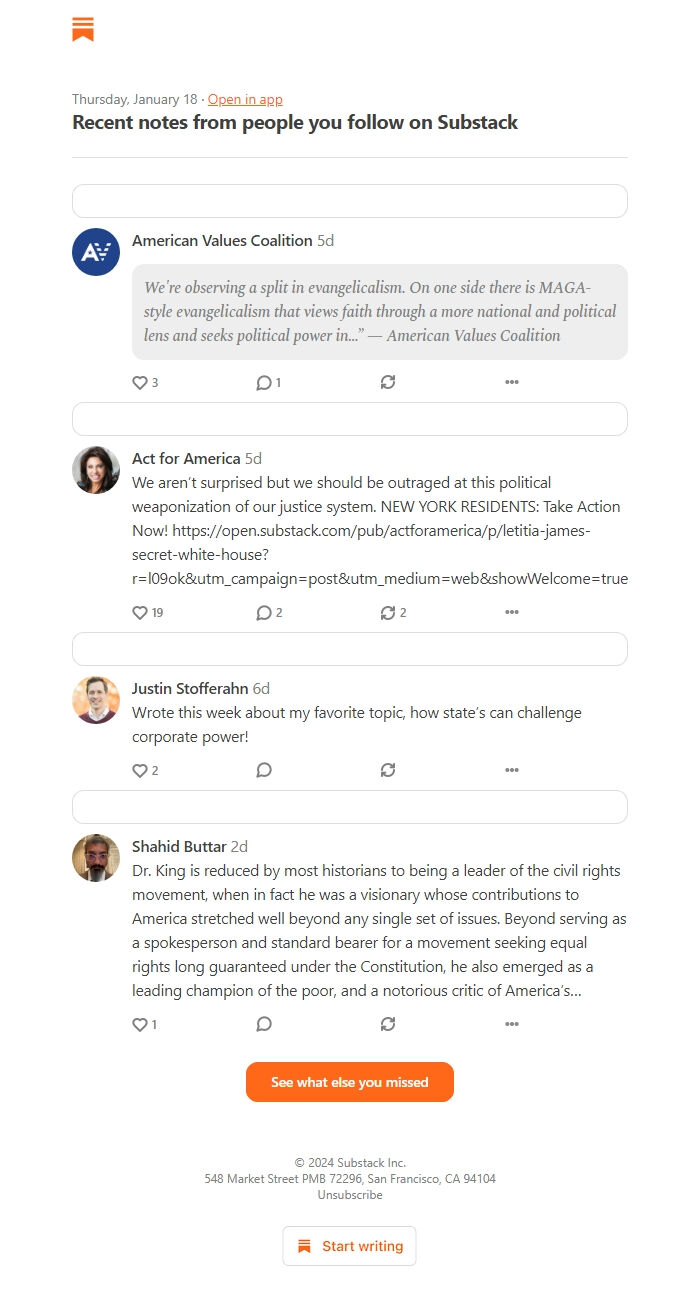Like the American Values Coalition note
Screen dimensions: 700x1316
[x=140, y=382]
